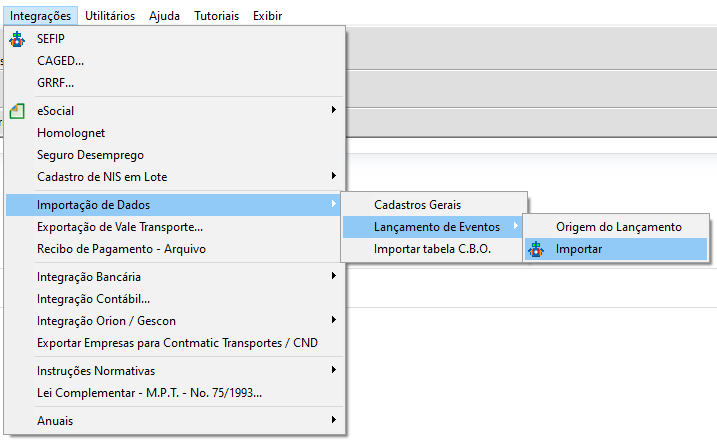
Task: Open the Integração Bancária submenu
Action: click(333, 277)
